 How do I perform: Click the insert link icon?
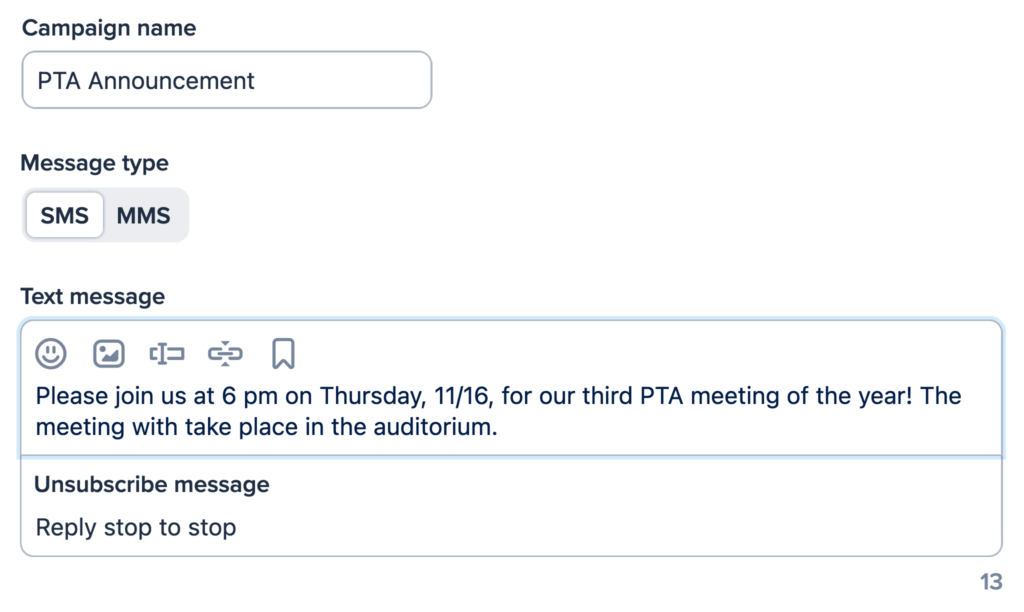click(x=226, y=353)
